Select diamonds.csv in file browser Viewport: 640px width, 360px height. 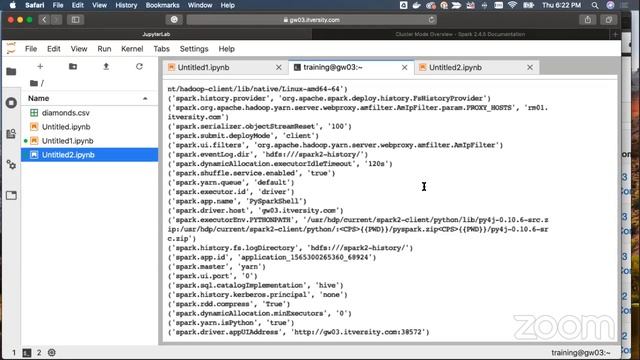[89, 113]
